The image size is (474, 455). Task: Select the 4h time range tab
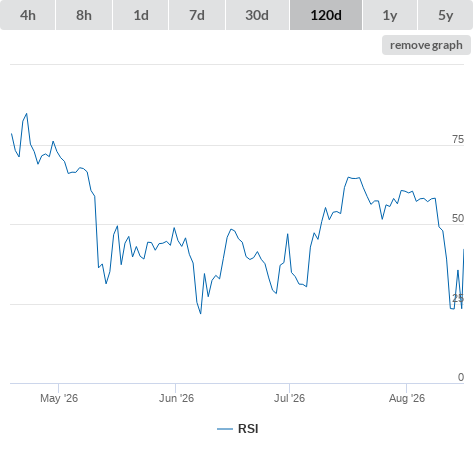[x=28, y=15]
